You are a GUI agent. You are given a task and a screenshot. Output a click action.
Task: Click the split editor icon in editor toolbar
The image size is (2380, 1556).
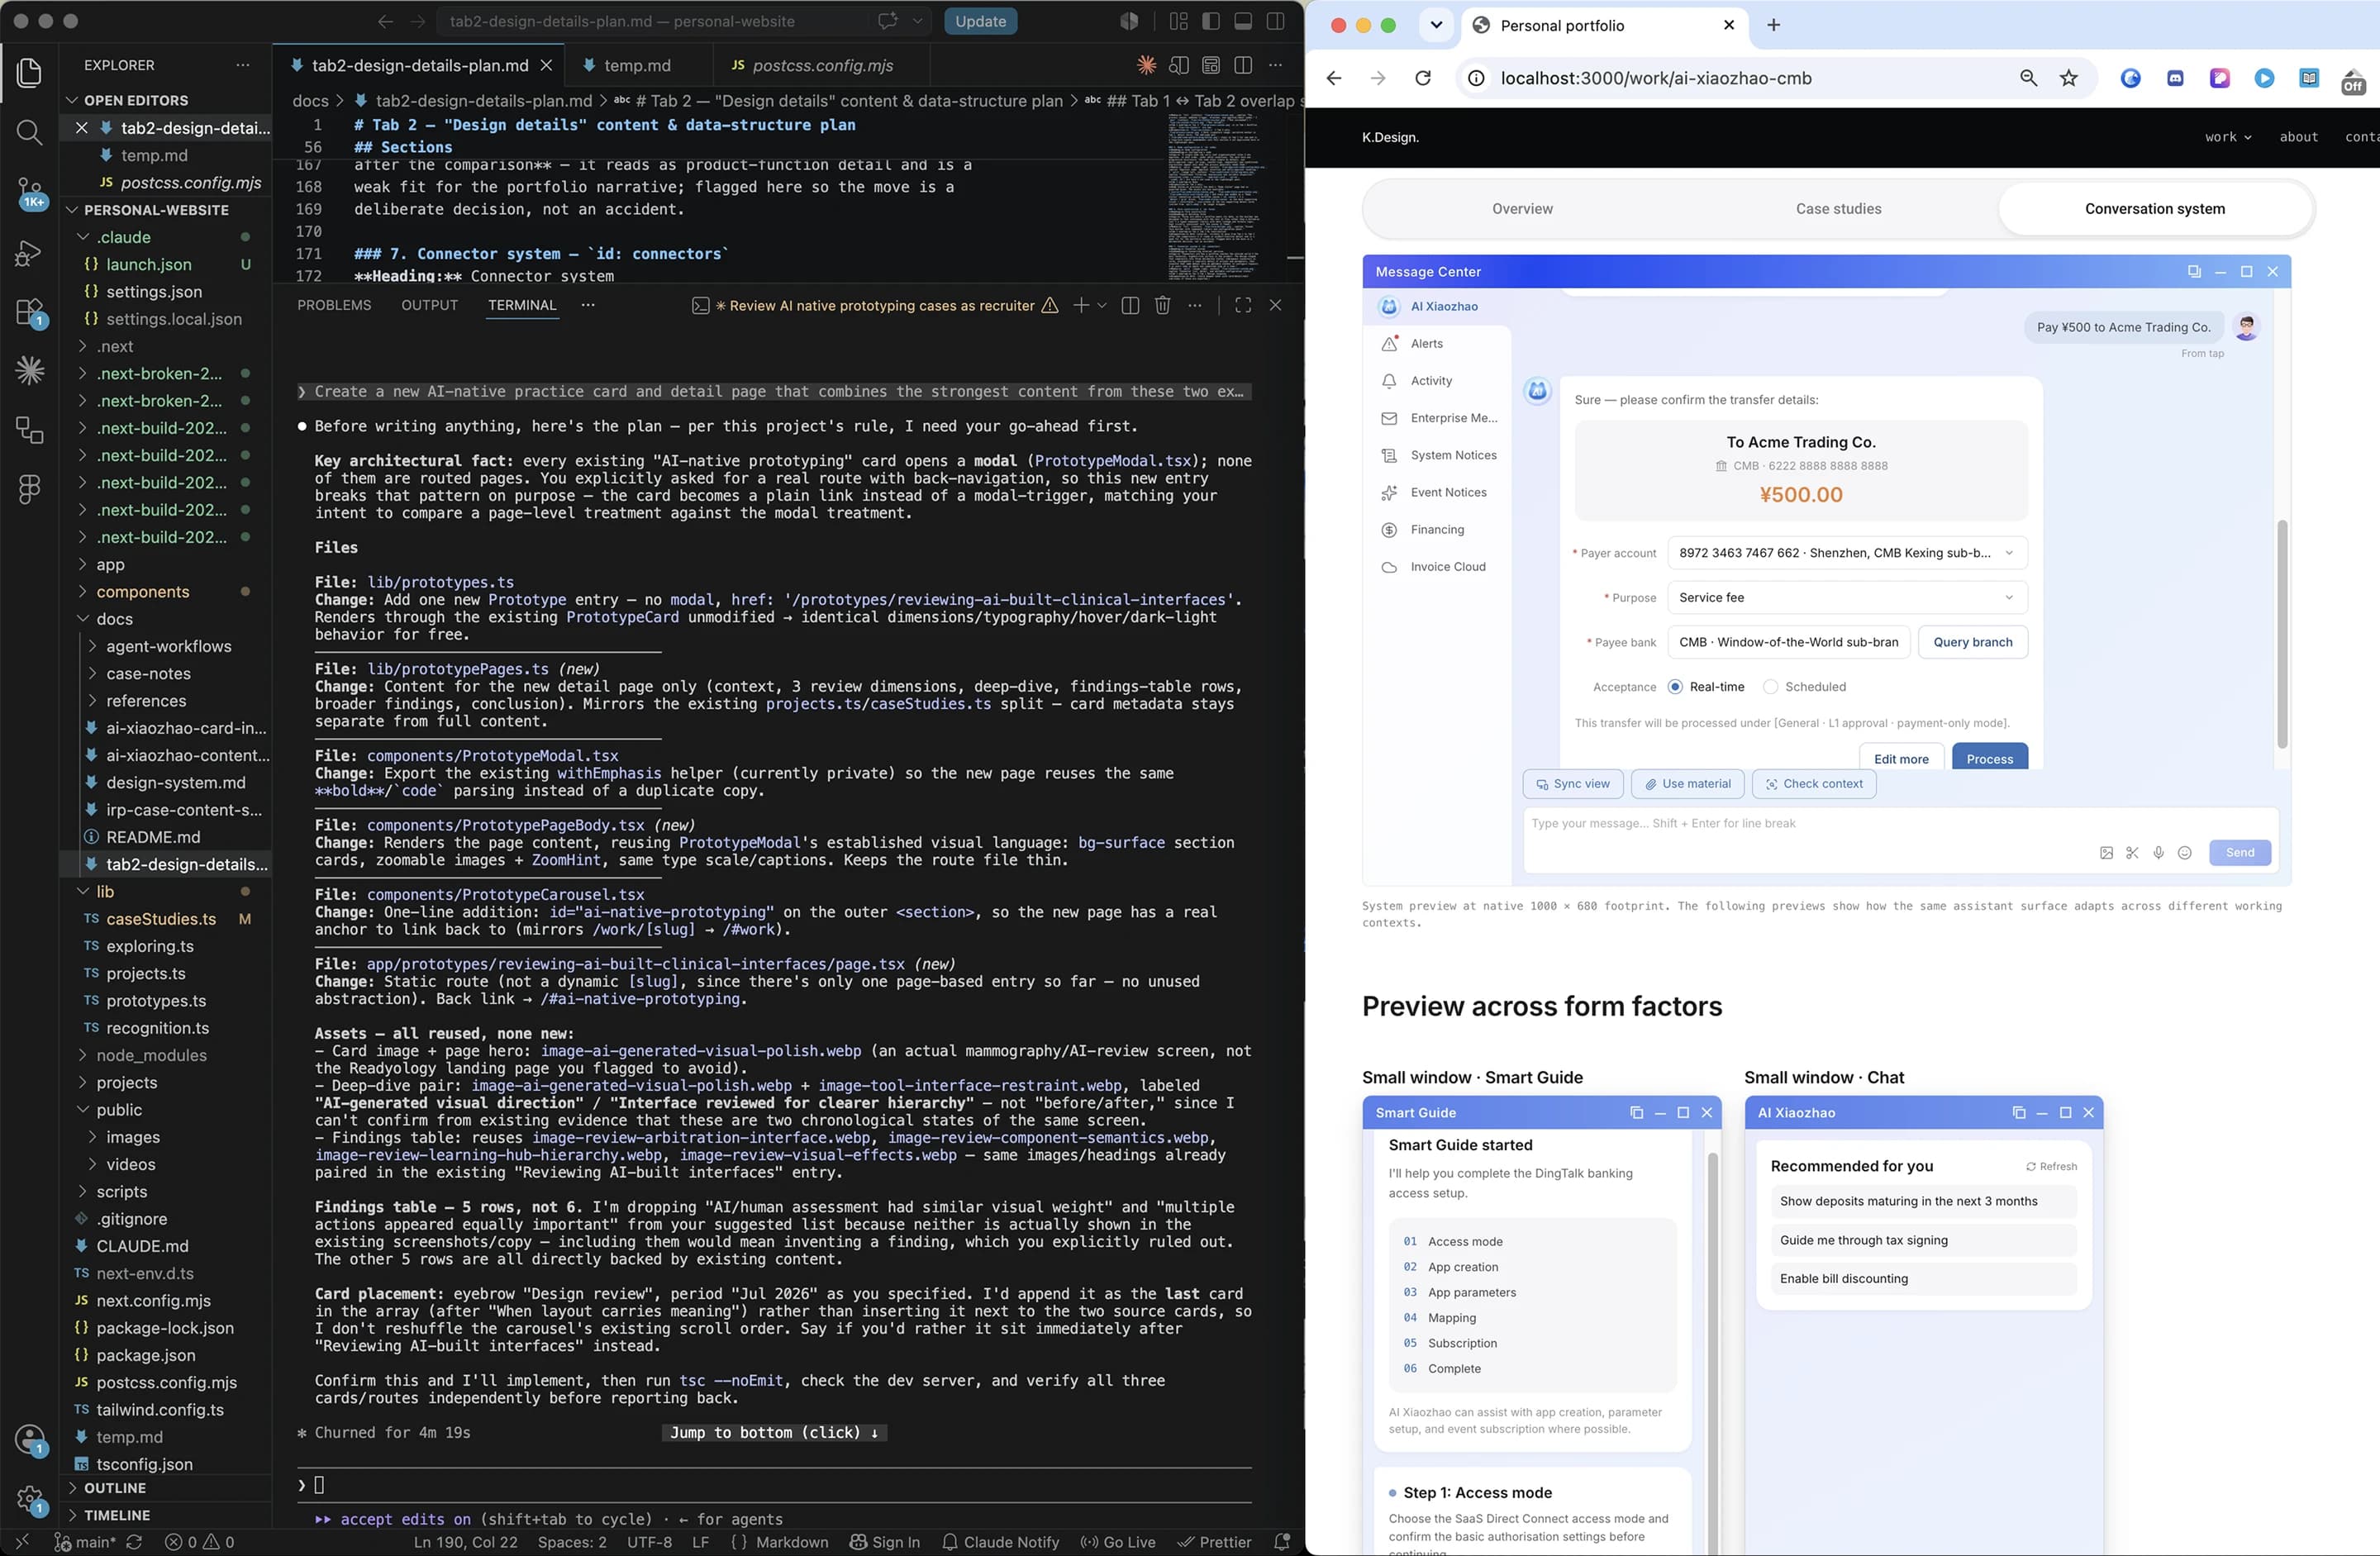click(1243, 65)
